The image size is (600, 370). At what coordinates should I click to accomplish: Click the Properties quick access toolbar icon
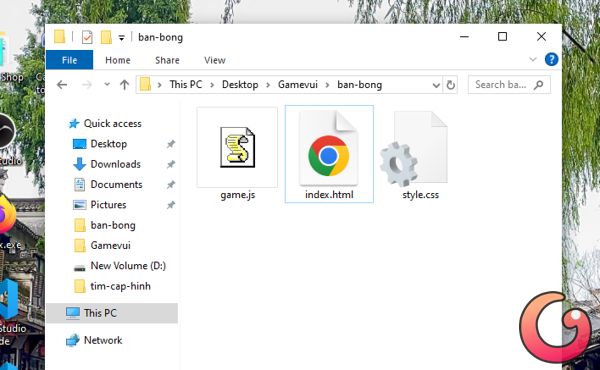tap(87, 37)
